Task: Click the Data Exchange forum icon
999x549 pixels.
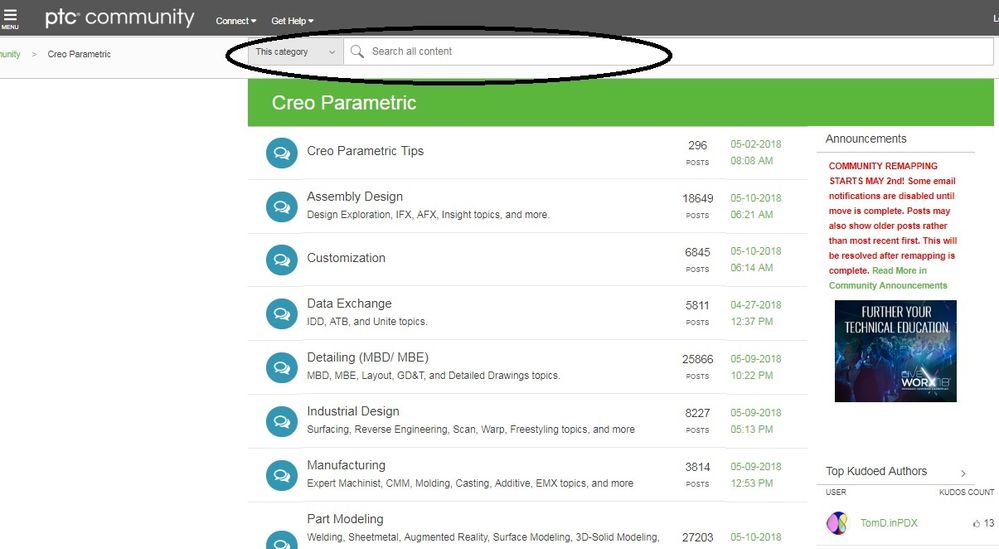Action: coord(282,314)
